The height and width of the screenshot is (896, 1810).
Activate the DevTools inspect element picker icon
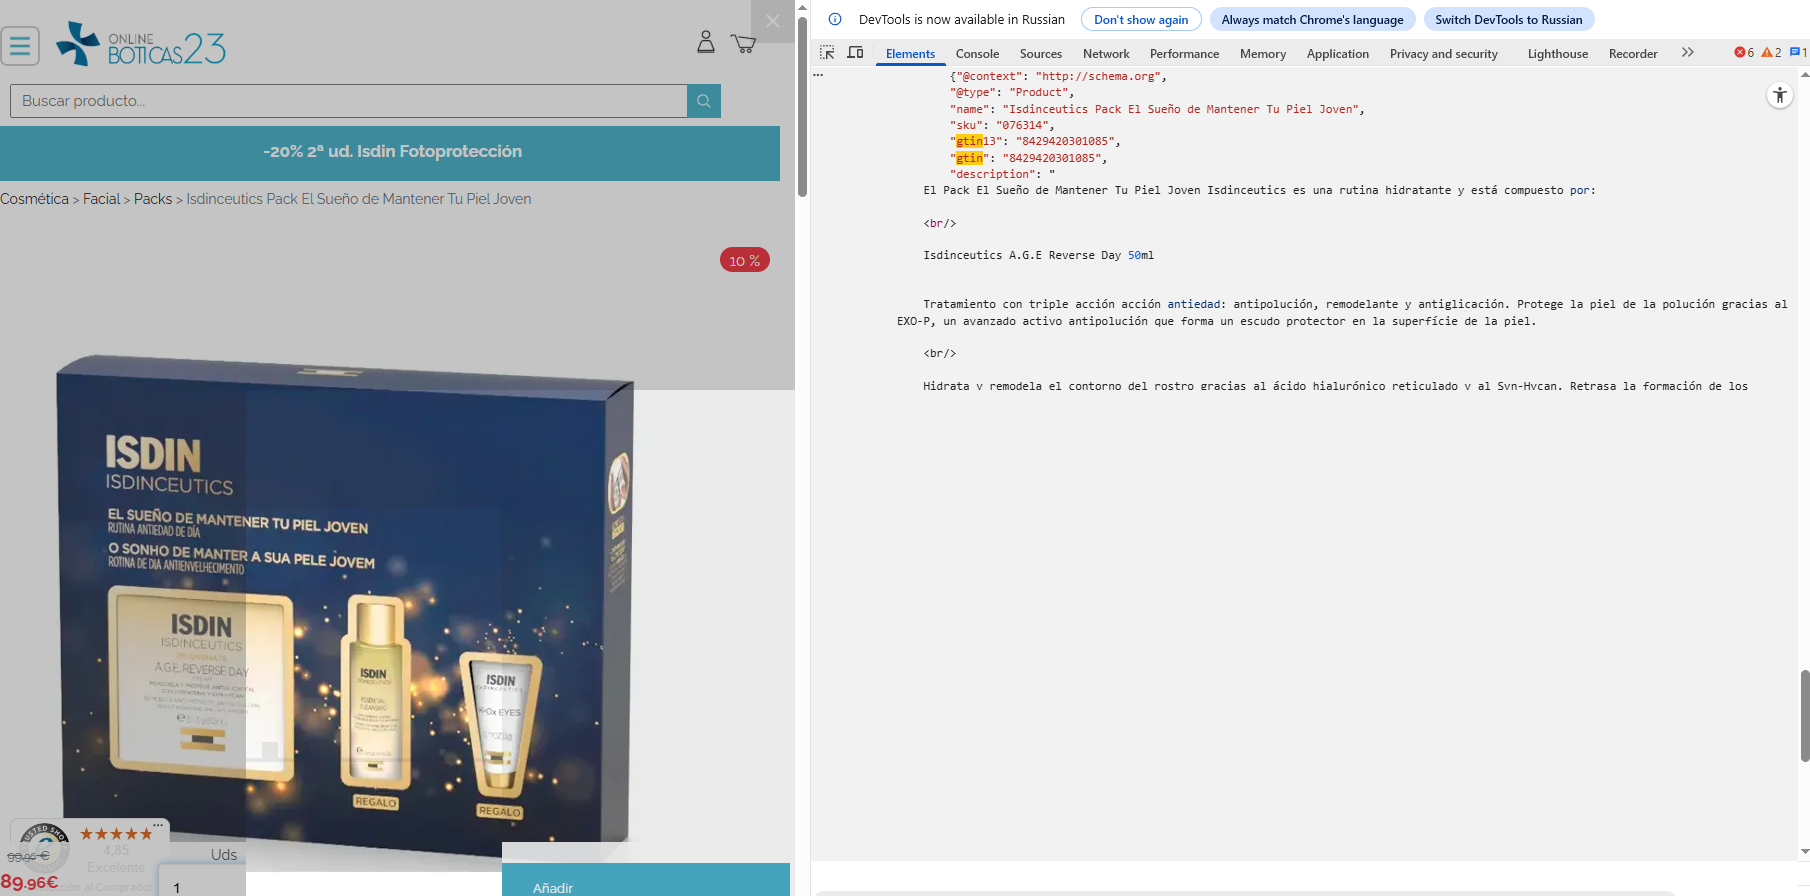pyautogui.click(x=827, y=53)
